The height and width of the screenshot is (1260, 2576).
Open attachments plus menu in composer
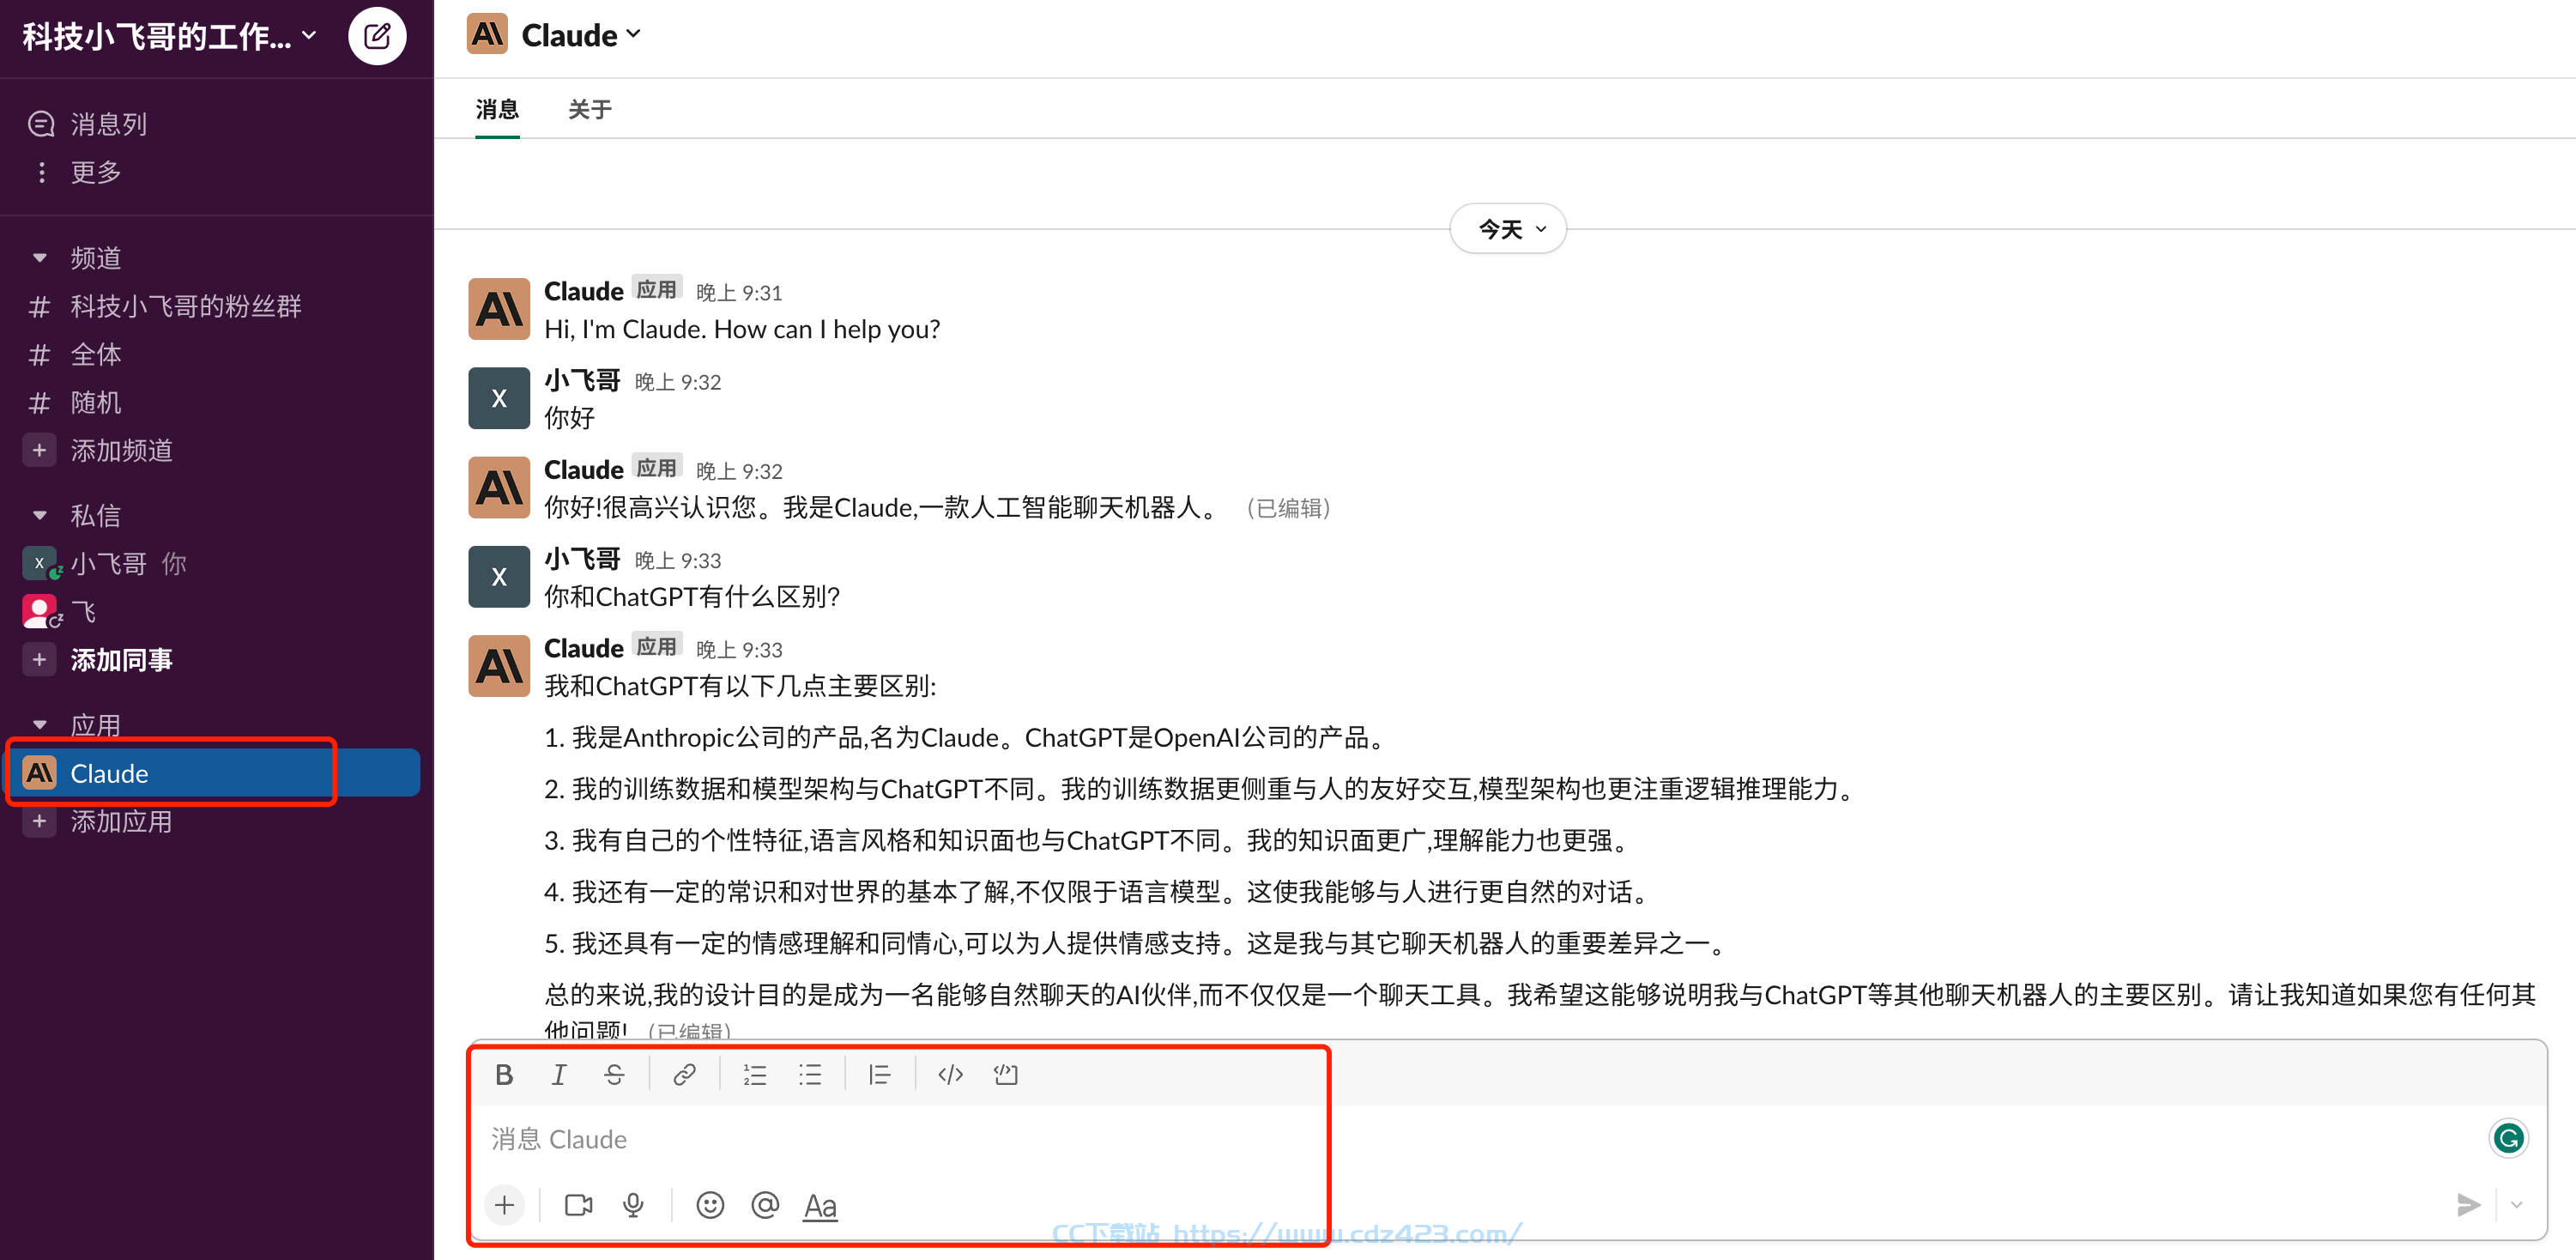[504, 1205]
